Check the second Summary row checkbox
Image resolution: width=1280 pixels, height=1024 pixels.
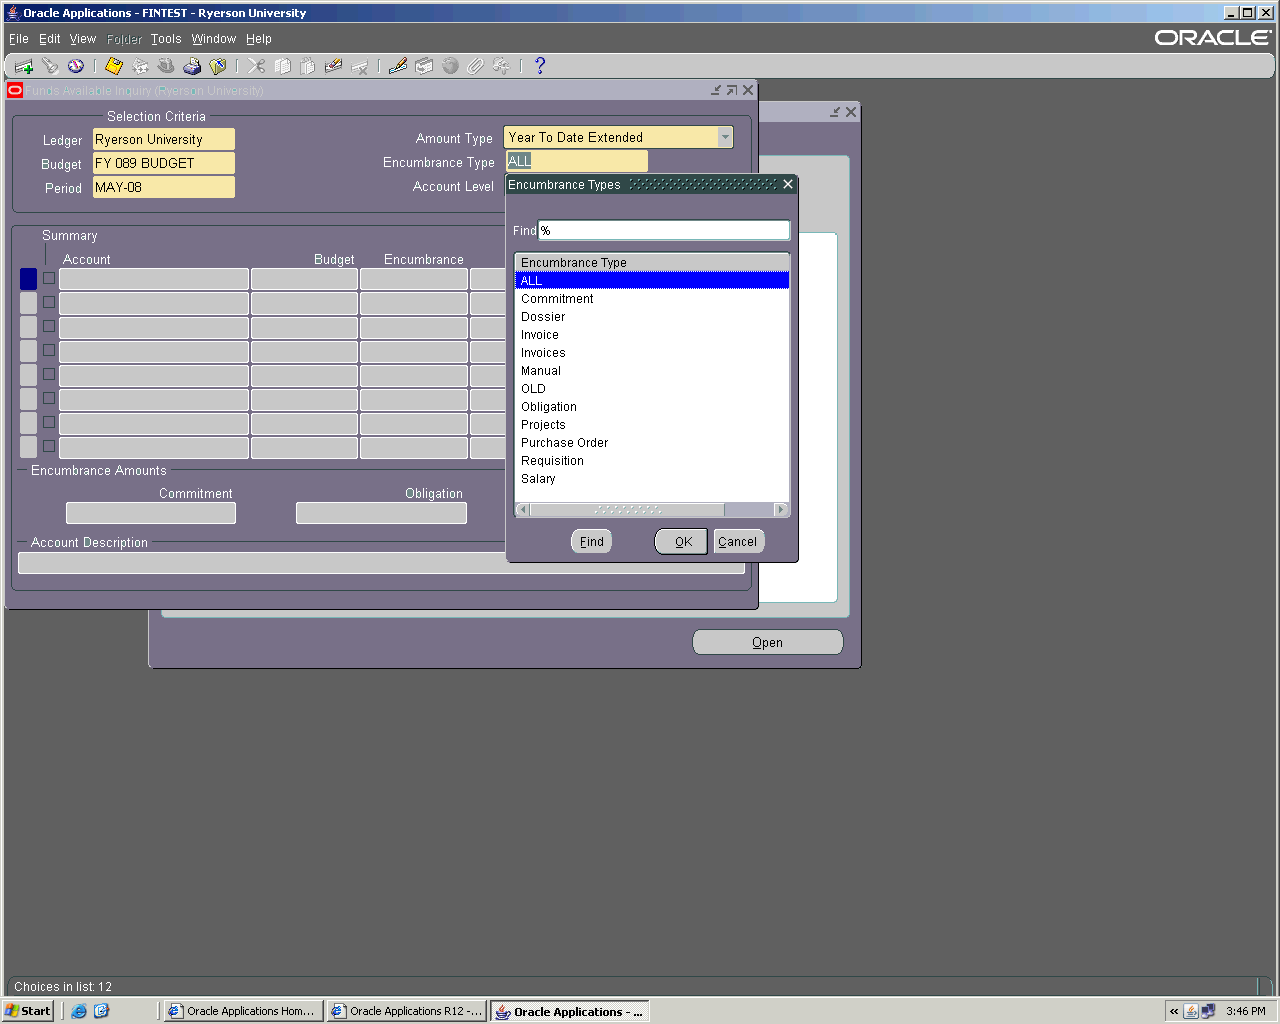tap(49, 302)
